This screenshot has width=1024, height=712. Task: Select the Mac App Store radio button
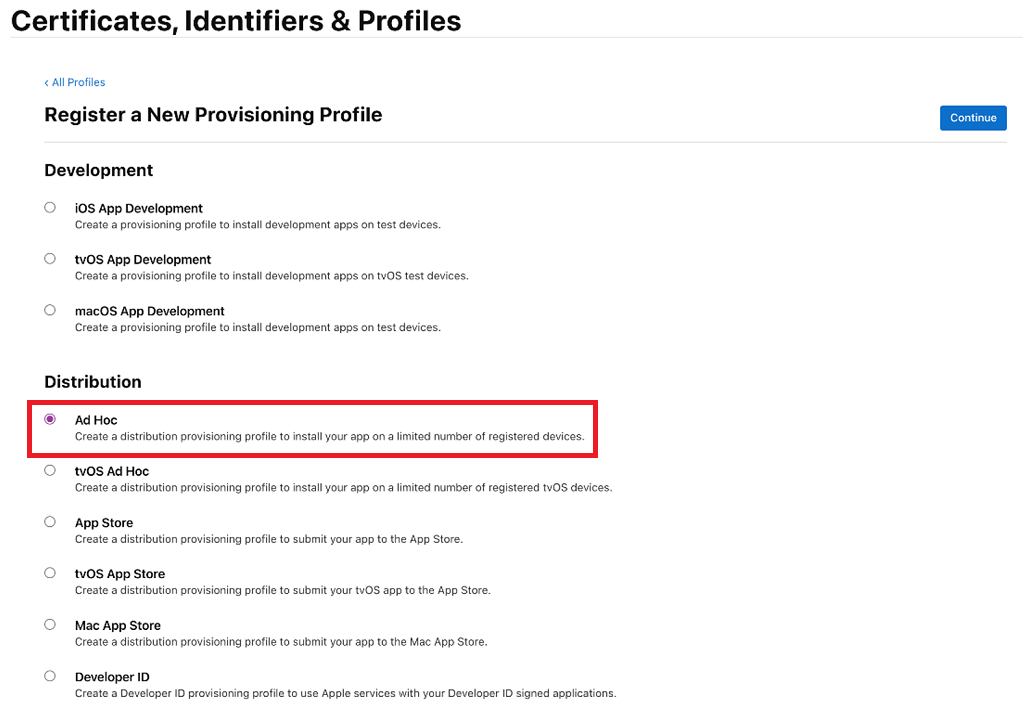[x=50, y=624]
